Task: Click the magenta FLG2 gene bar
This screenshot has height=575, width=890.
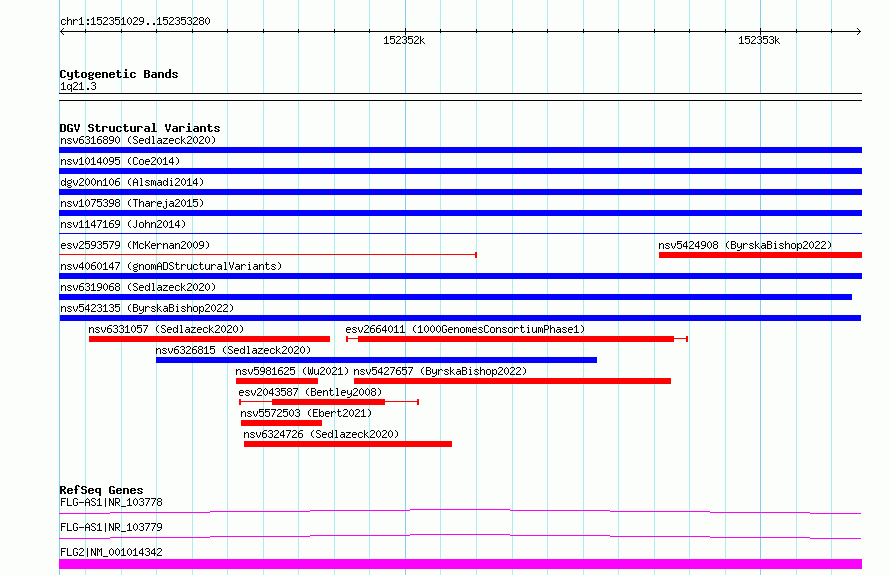Action: [460, 564]
